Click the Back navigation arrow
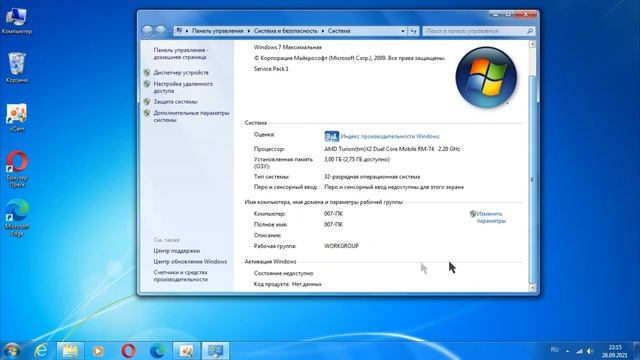640x360 pixels. pyautogui.click(x=147, y=30)
